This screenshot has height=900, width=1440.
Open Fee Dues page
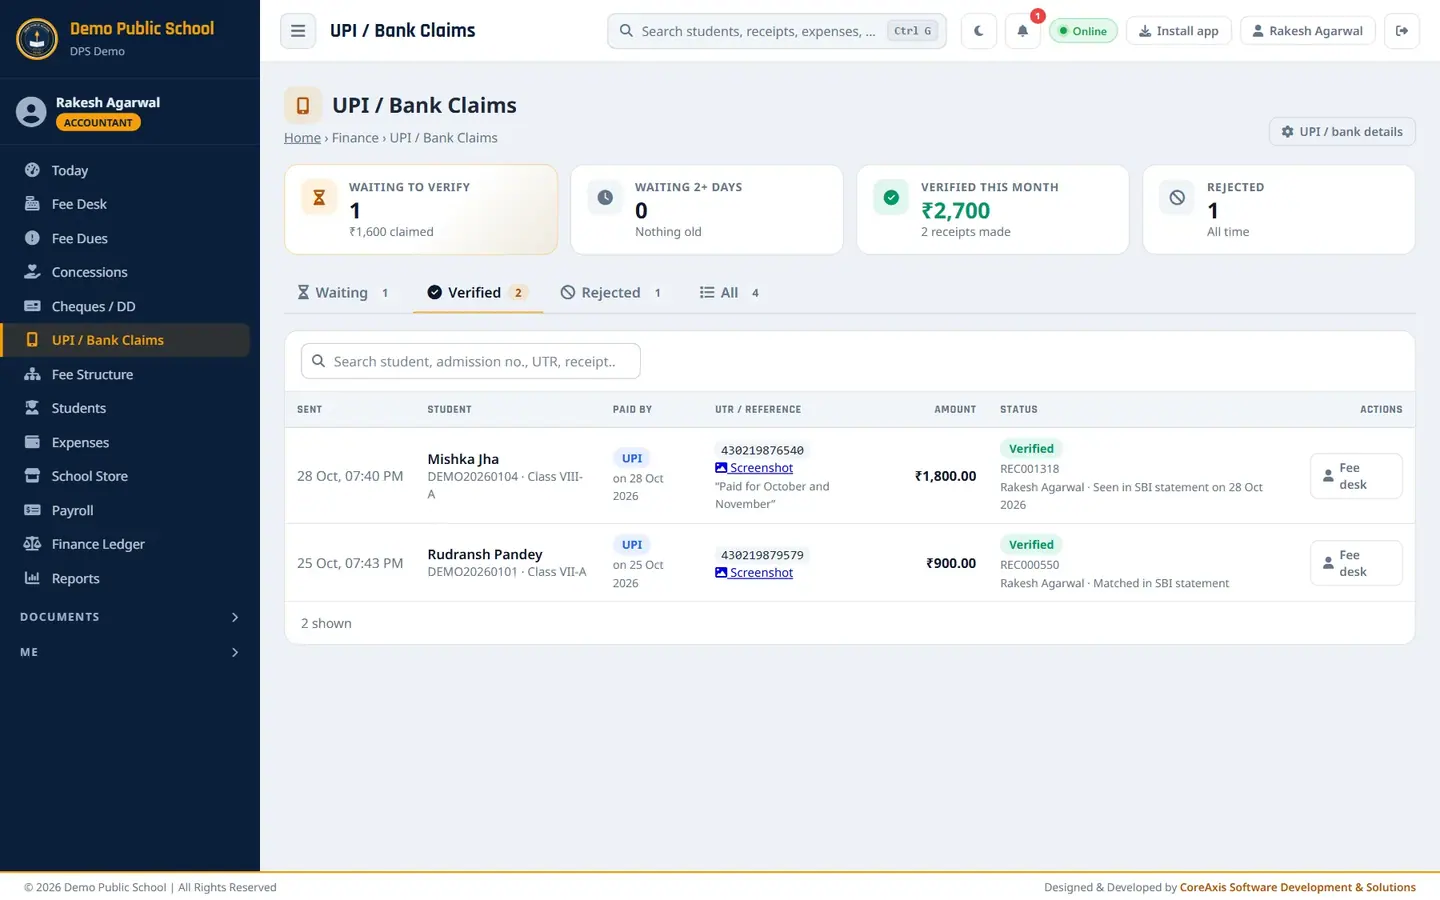point(125,238)
